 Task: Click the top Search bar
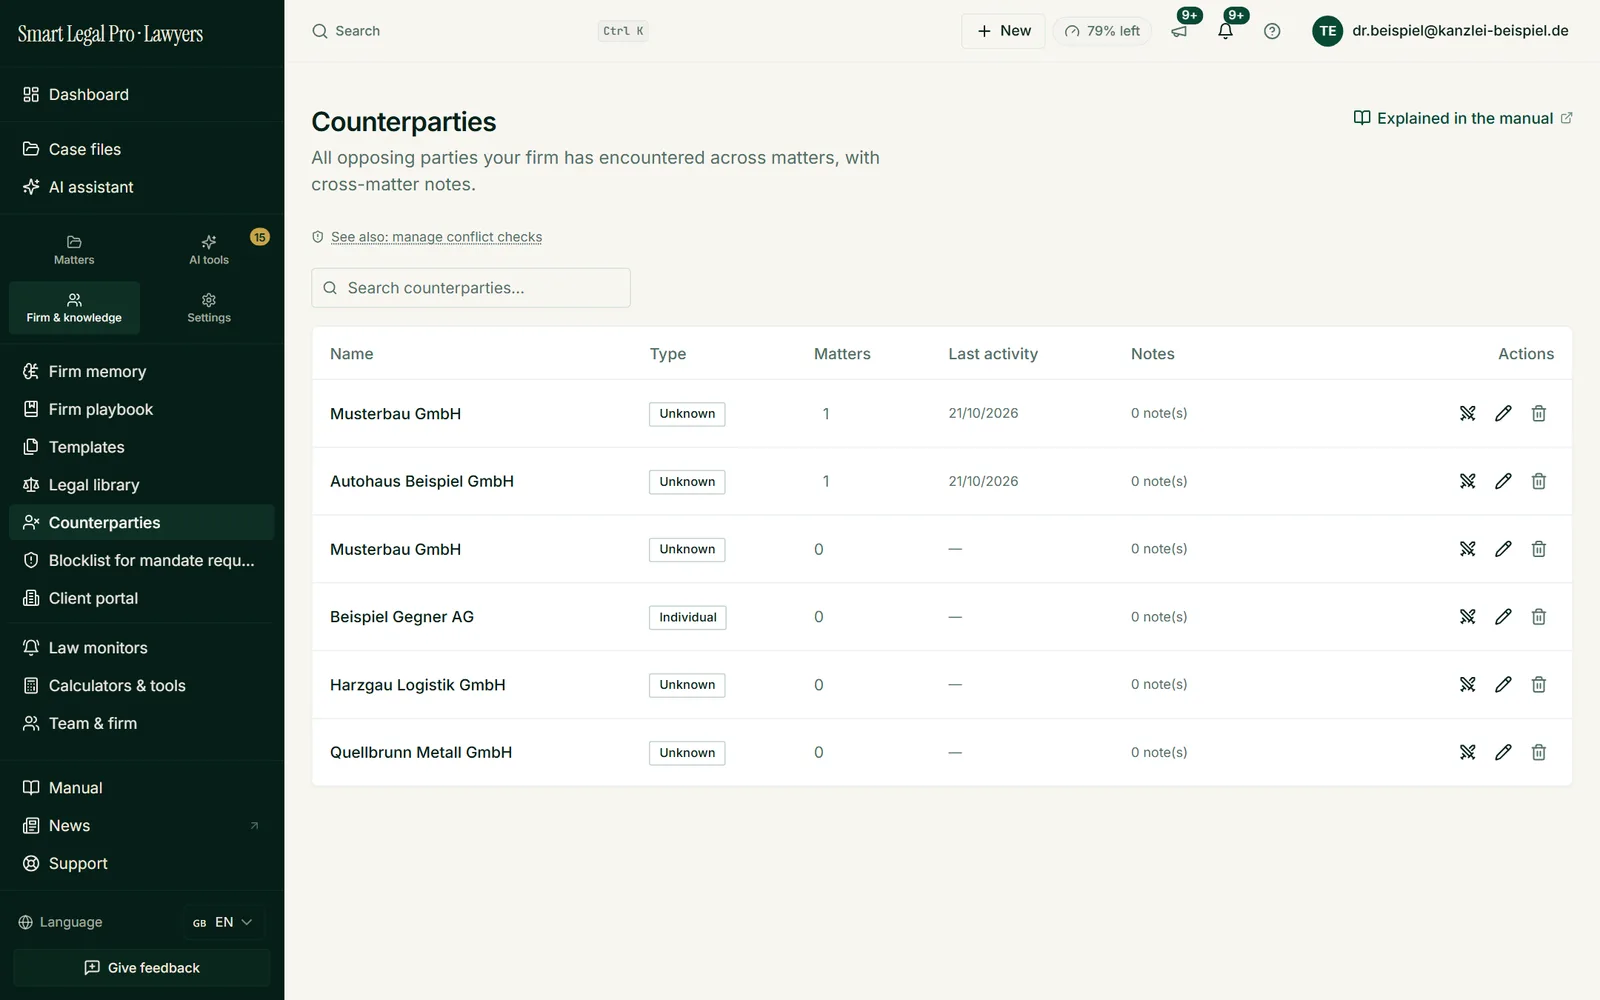point(480,31)
